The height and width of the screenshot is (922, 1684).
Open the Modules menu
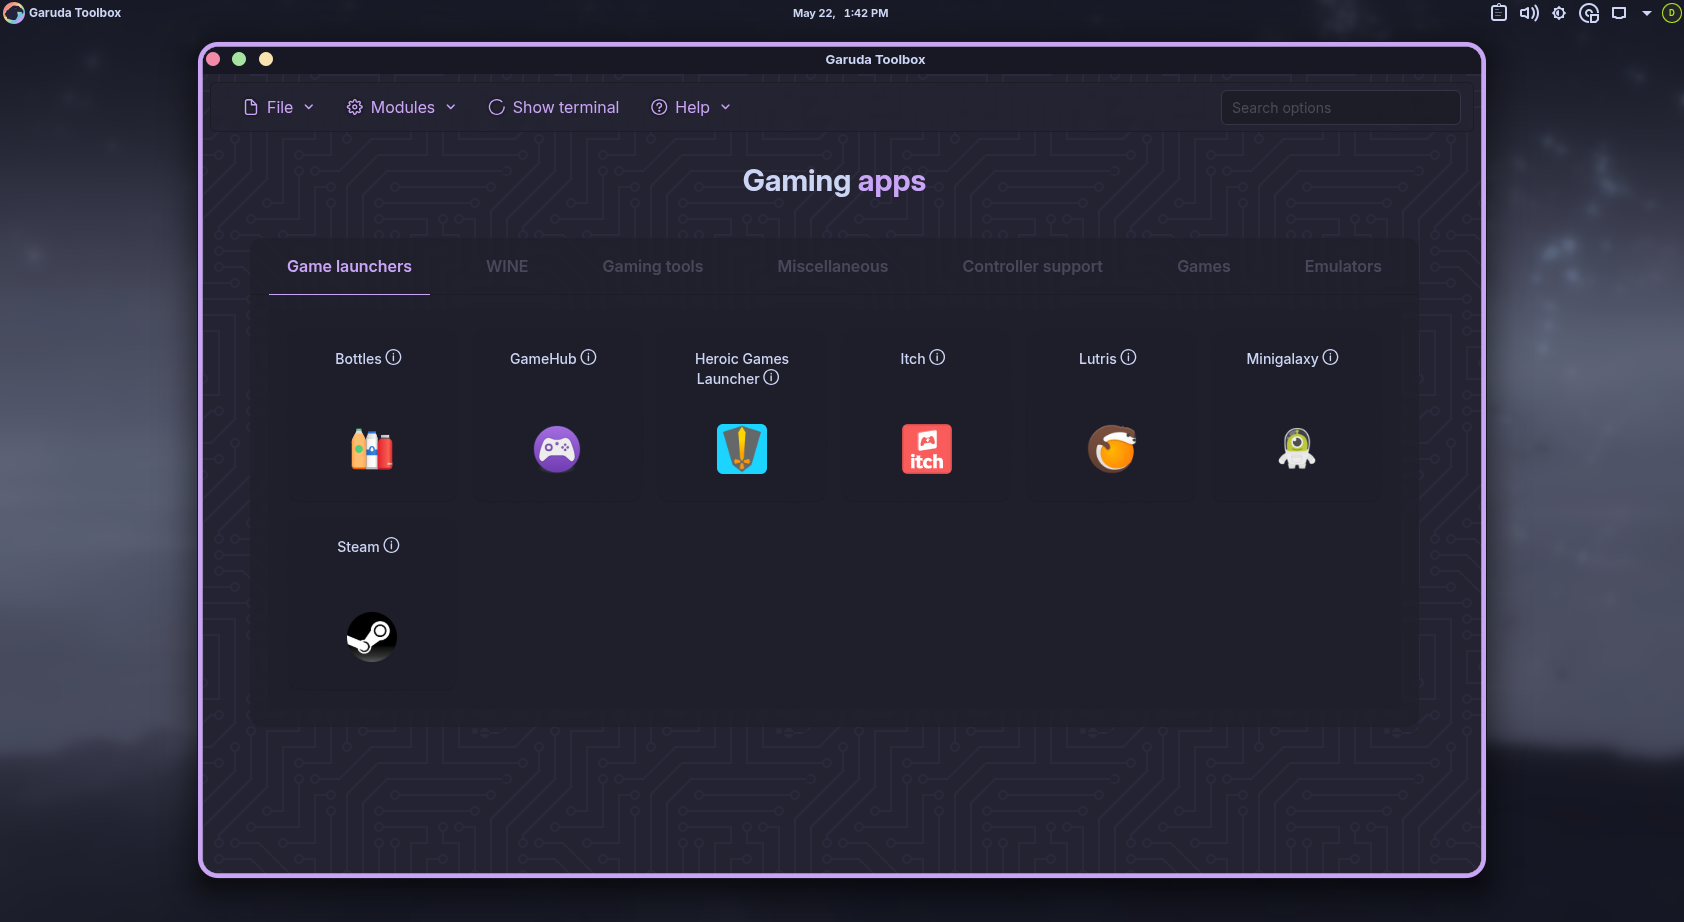coord(401,107)
